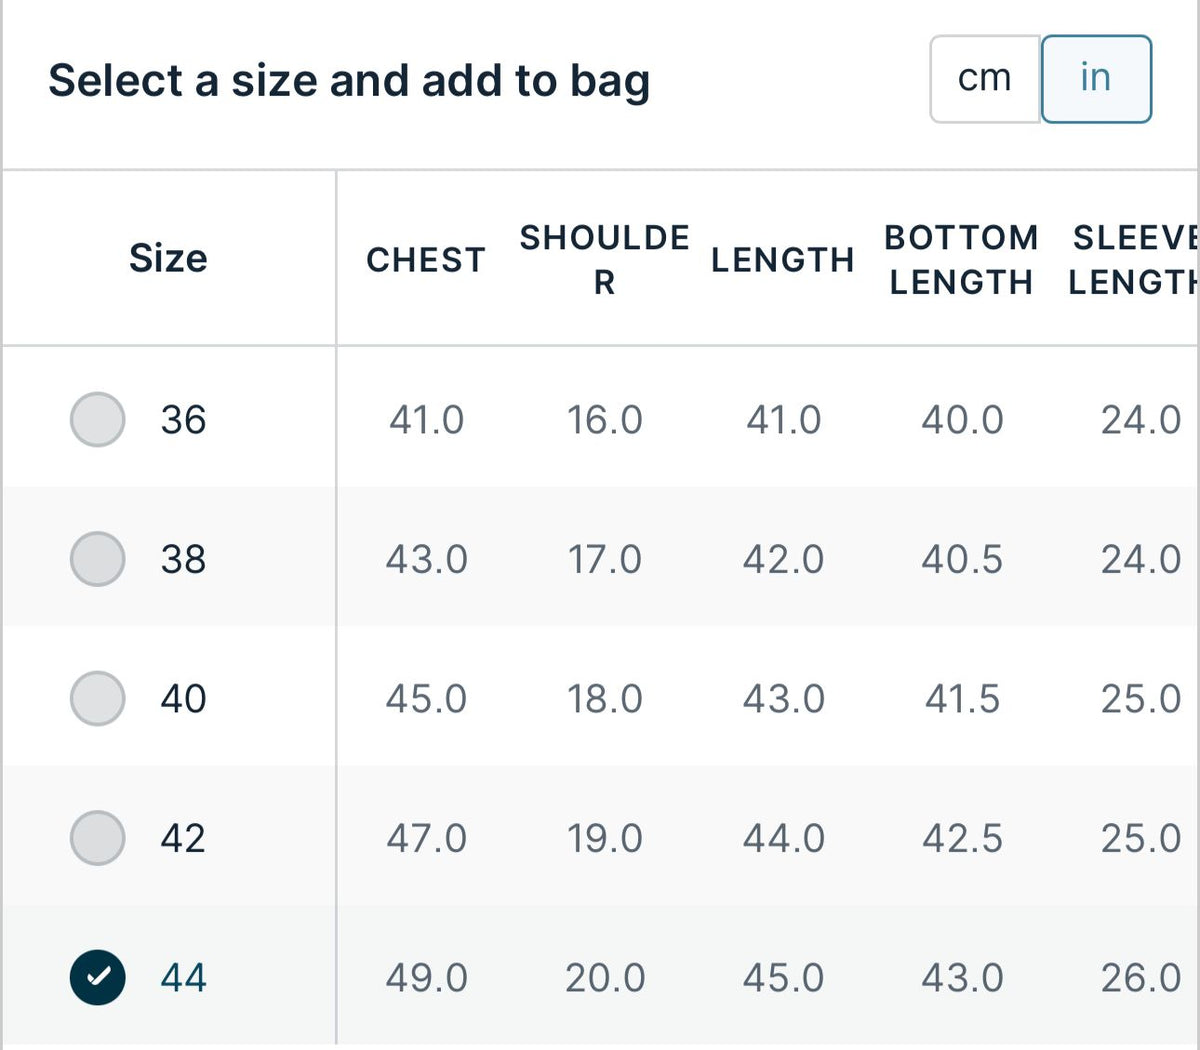Click bottom length value 40.5
The height and width of the screenshot is (1050, 1200).
[962, 559]
